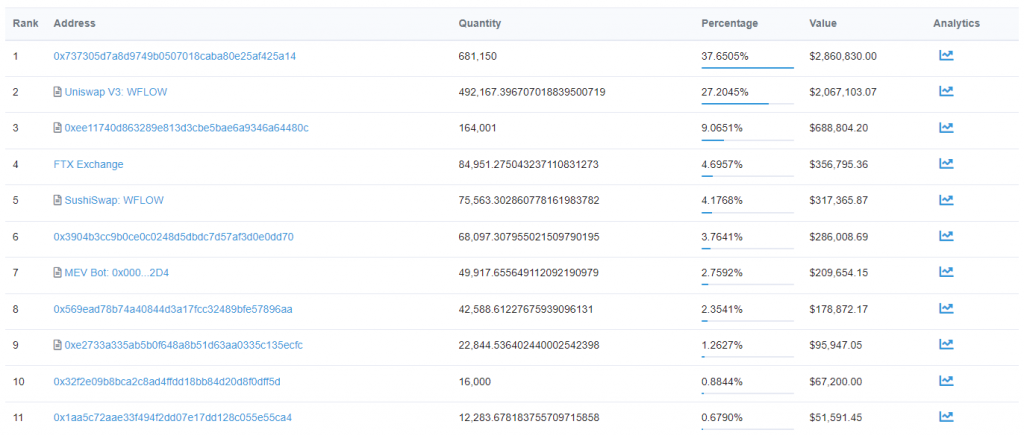The height and width of the screenshot is (436, 1024).
Task: Open address 0xe2733a335ab5b0f648a8b51d63aa0335c135ecfc
Action: (184, 345)
